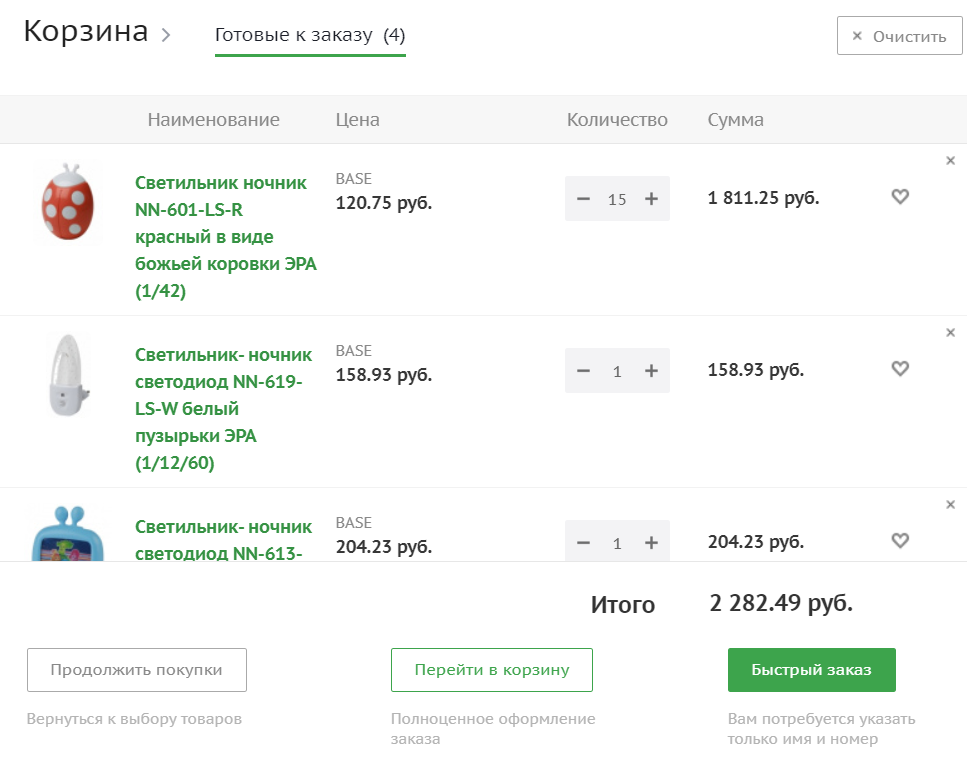Click the "Очистить" button to clear cart
Image resolution: width=967 pixels, height=759 pixels.
pos(899,37)
